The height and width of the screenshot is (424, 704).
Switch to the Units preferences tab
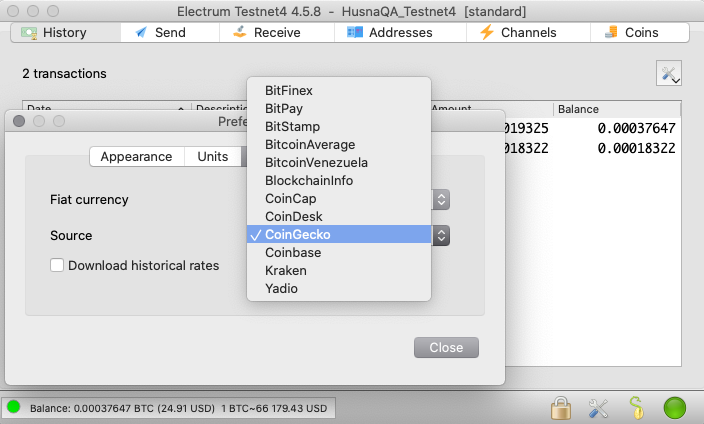tap(213, 156)
